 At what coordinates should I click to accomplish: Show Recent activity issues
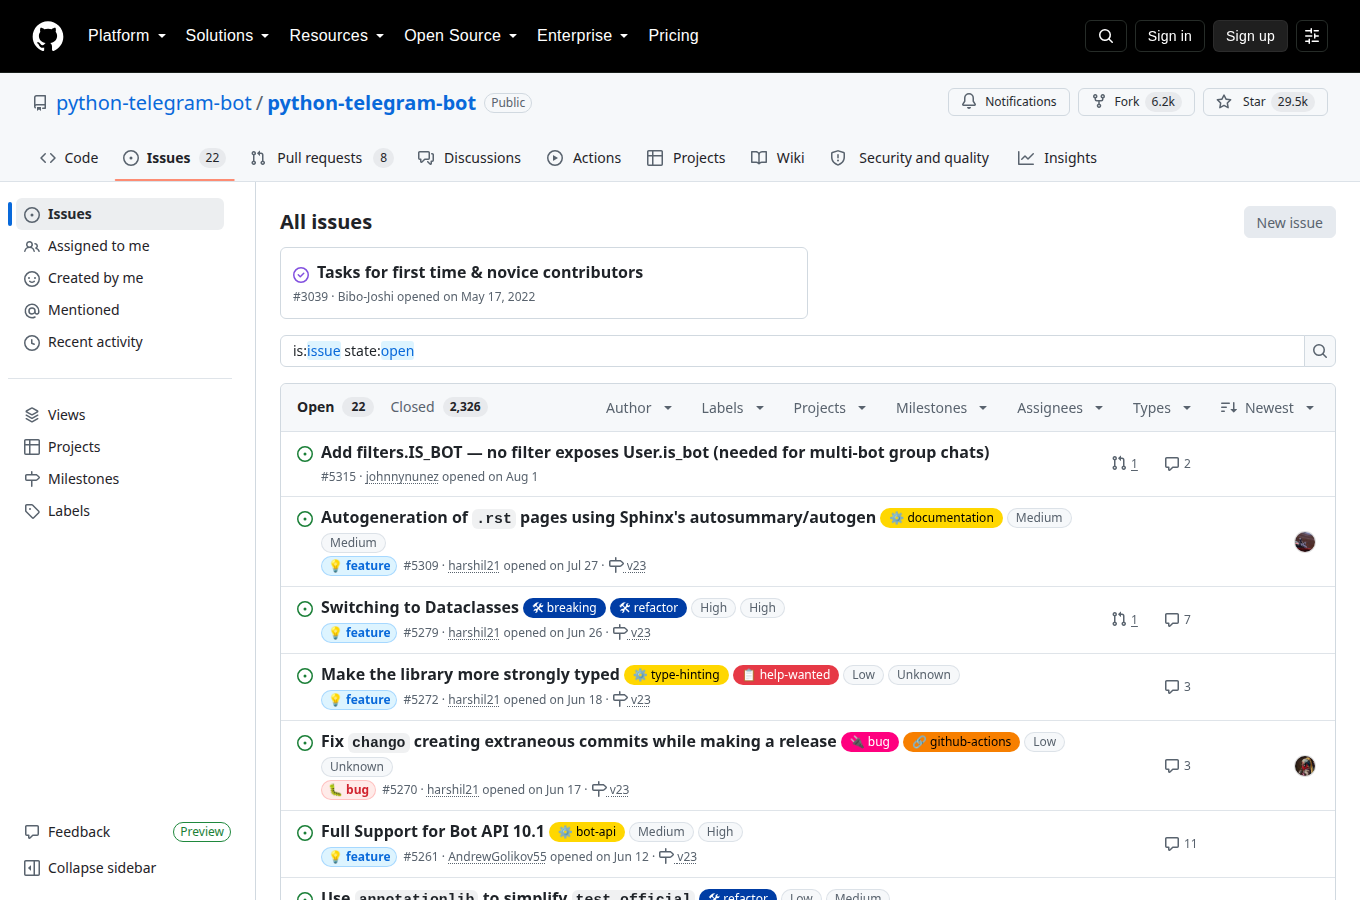point(120,342)
